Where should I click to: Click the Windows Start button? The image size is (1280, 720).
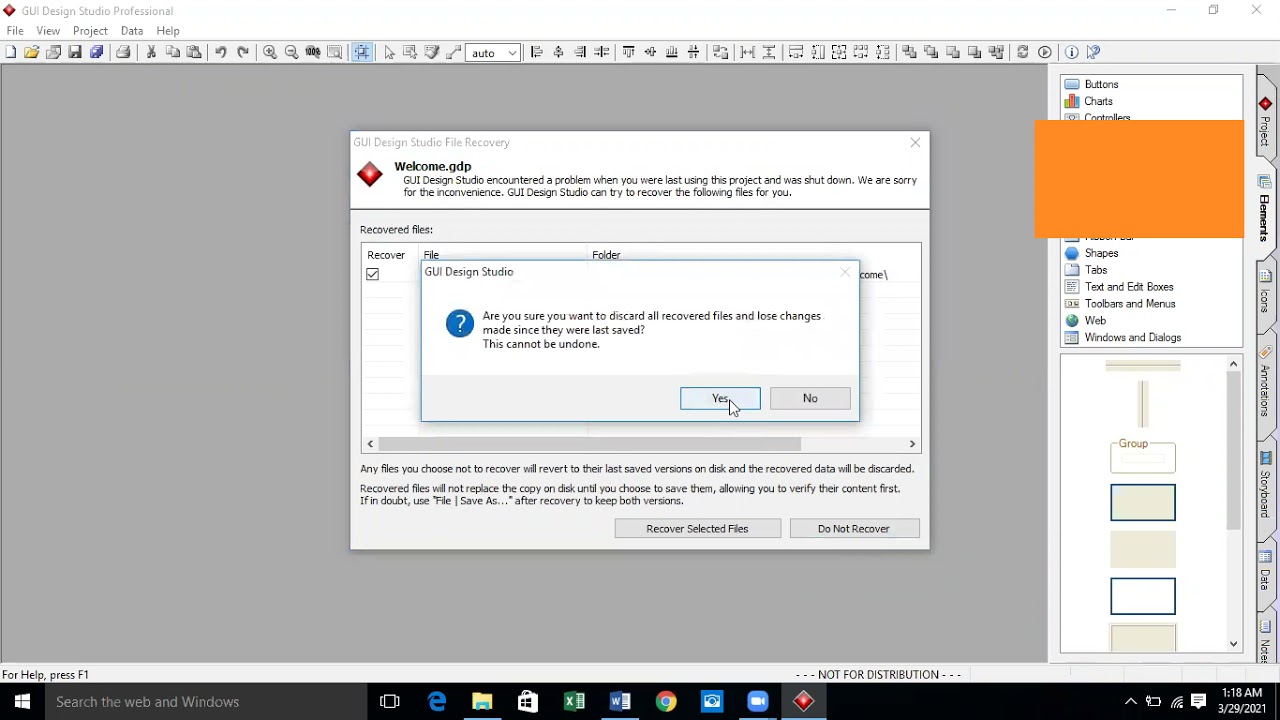coord(22,702)
